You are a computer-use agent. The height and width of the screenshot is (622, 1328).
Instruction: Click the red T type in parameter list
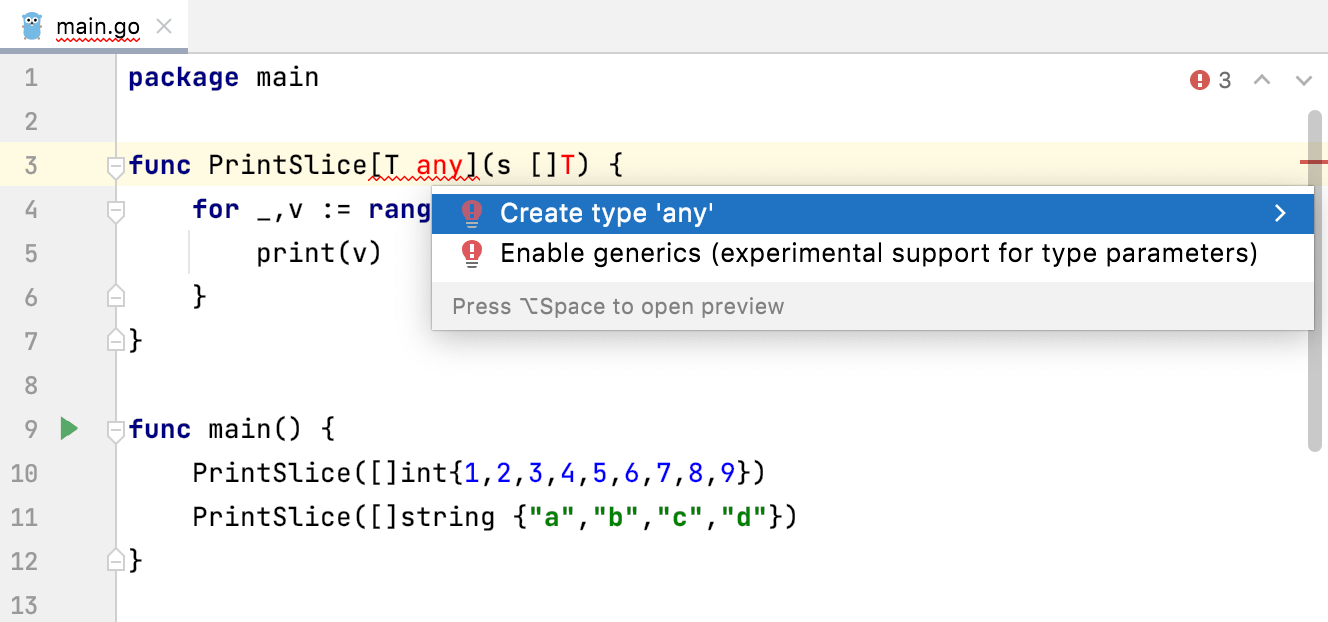[x=568, y=165]
